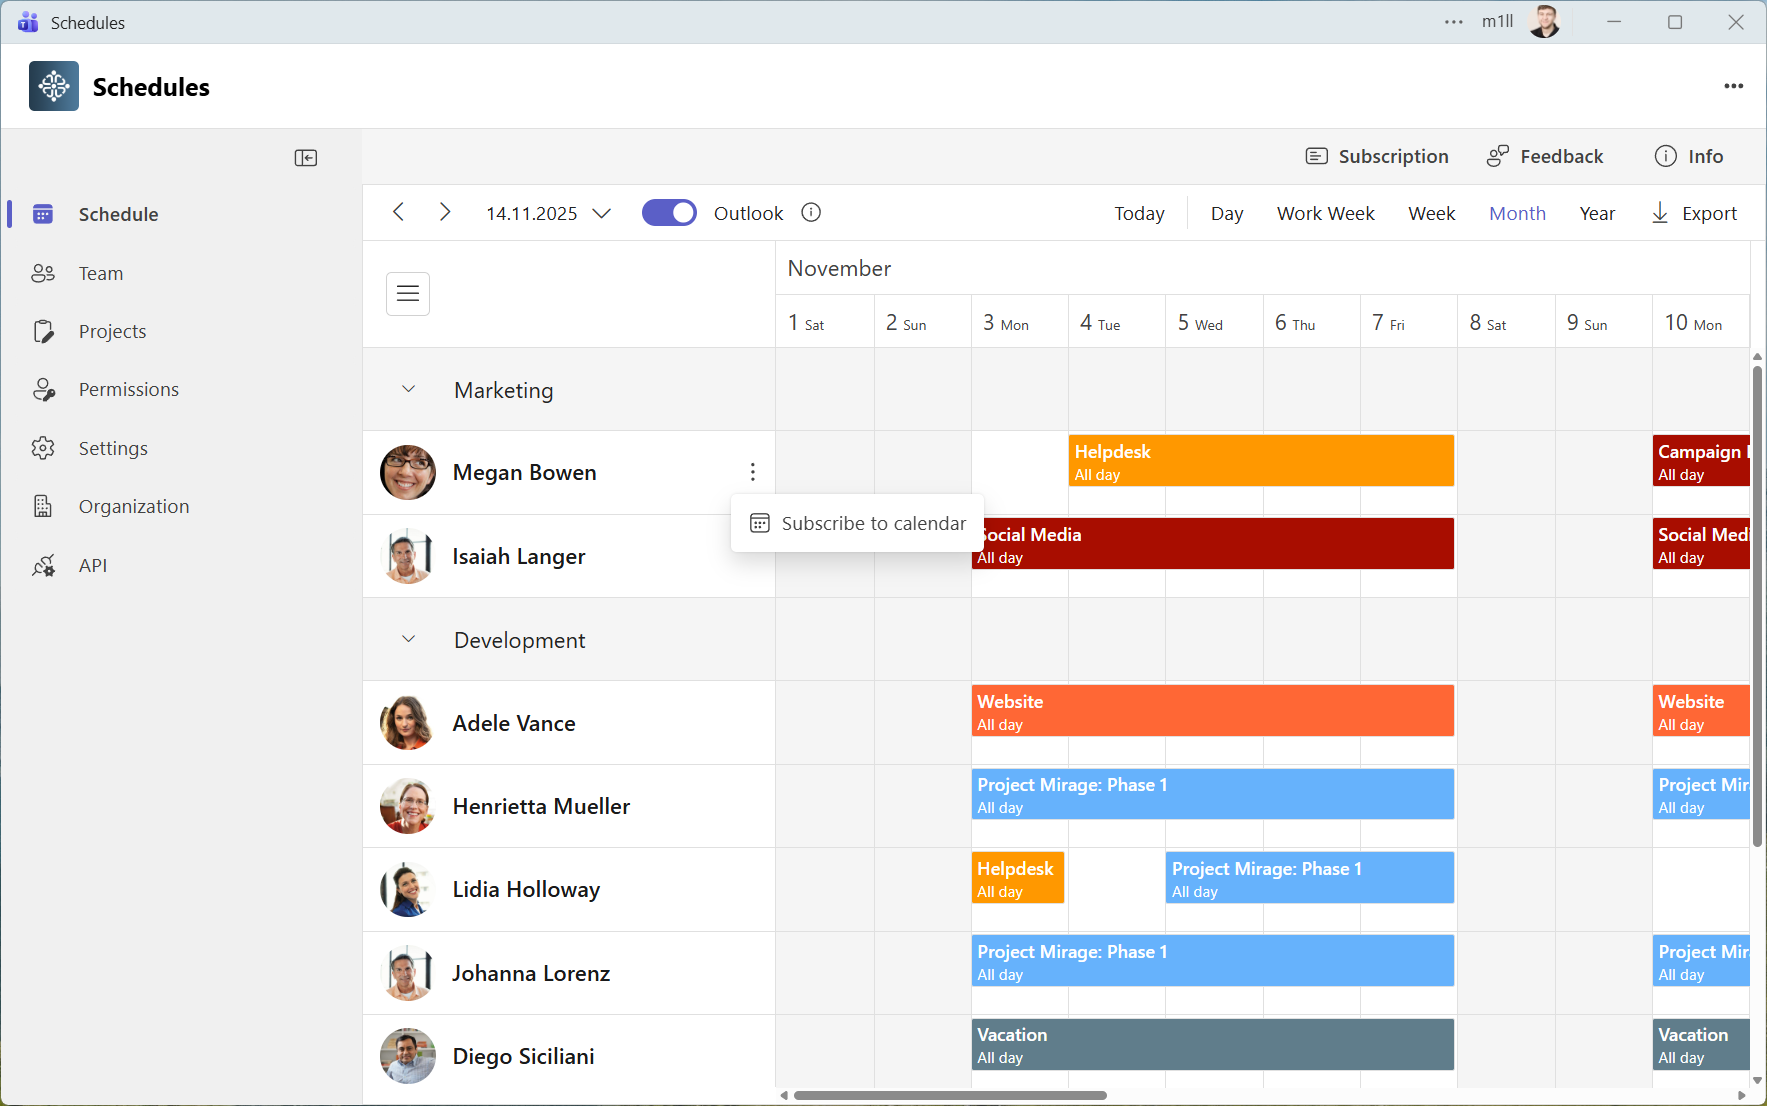Disable the Outlook toggle switch
The image size is (1767, 1106).
pyautogui.click(x=669, y=213)
